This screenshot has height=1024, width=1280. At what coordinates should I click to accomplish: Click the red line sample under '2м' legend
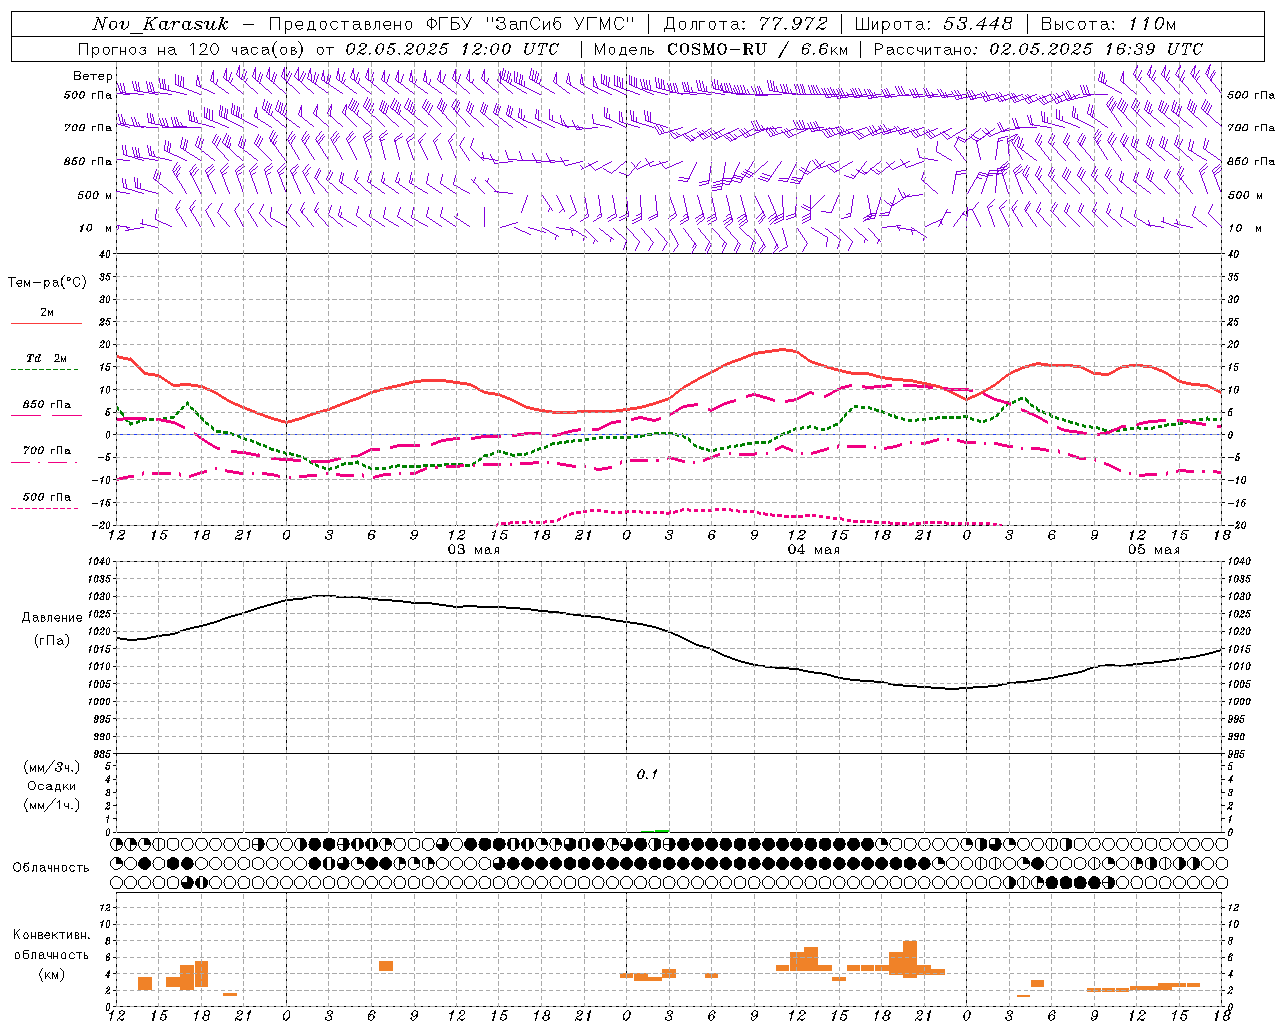click(x=46, y=324)
